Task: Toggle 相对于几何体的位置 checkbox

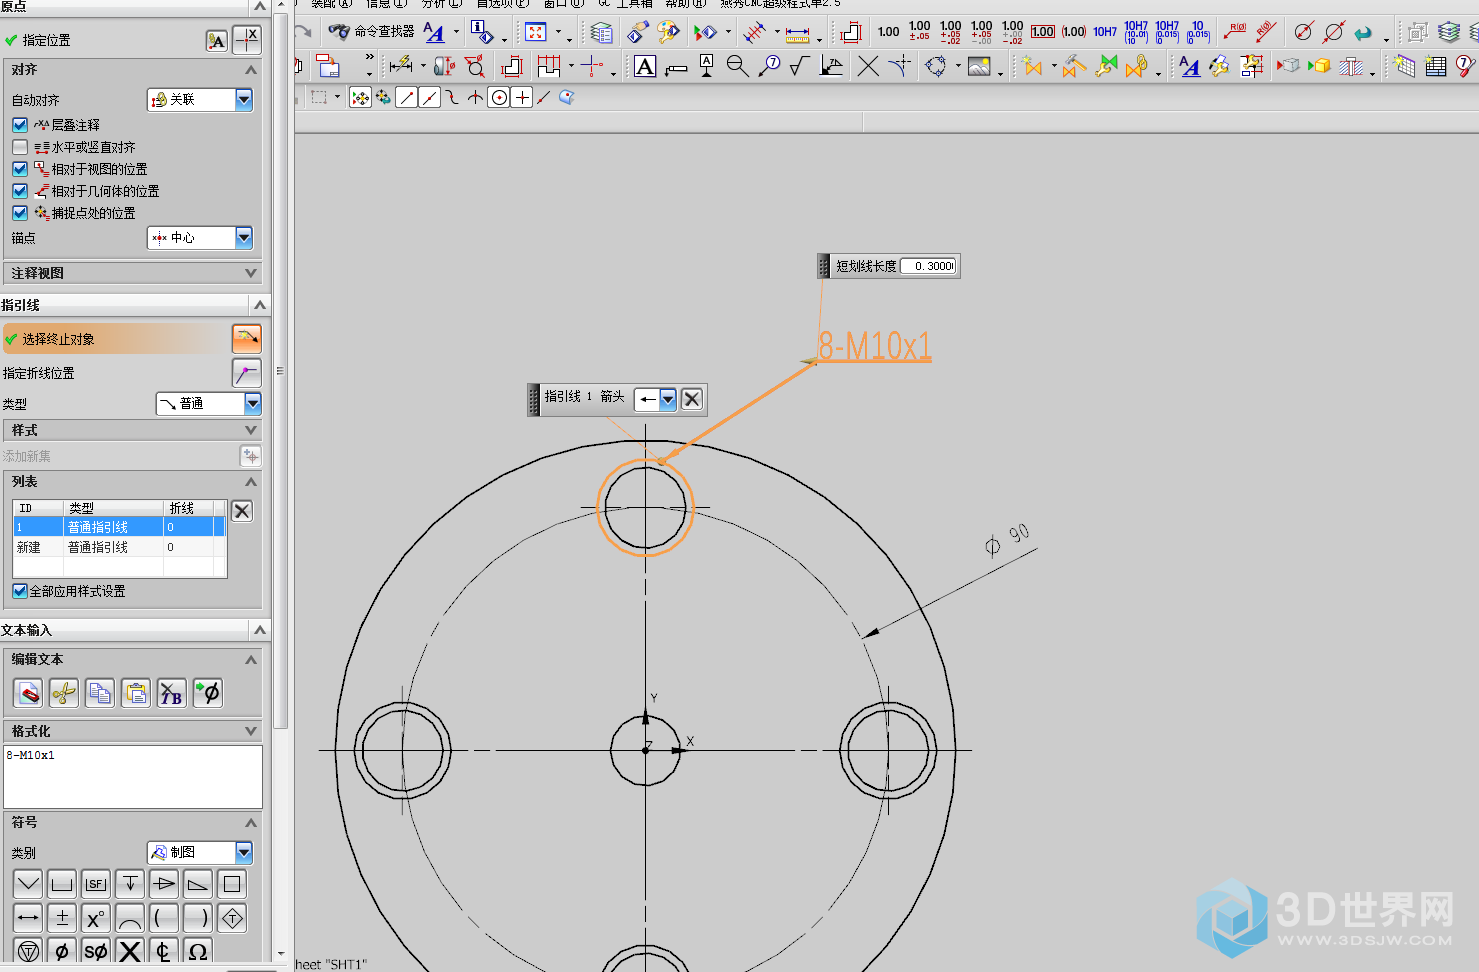Action: [x=20, y=191]
